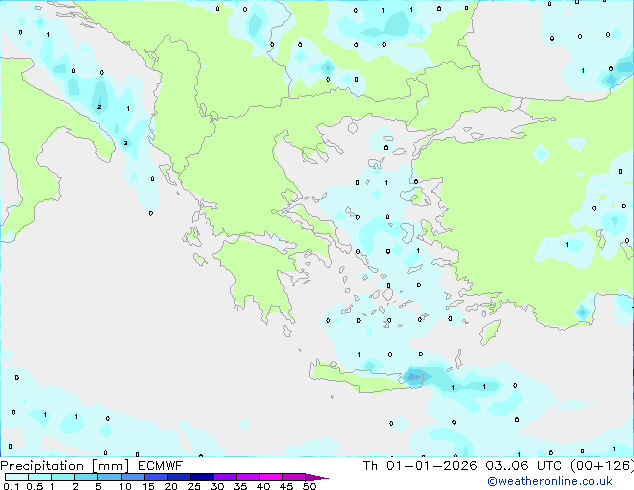634x490 pixels.
Task: Click the over-50 arrow tip of legend
Action: 317,477
